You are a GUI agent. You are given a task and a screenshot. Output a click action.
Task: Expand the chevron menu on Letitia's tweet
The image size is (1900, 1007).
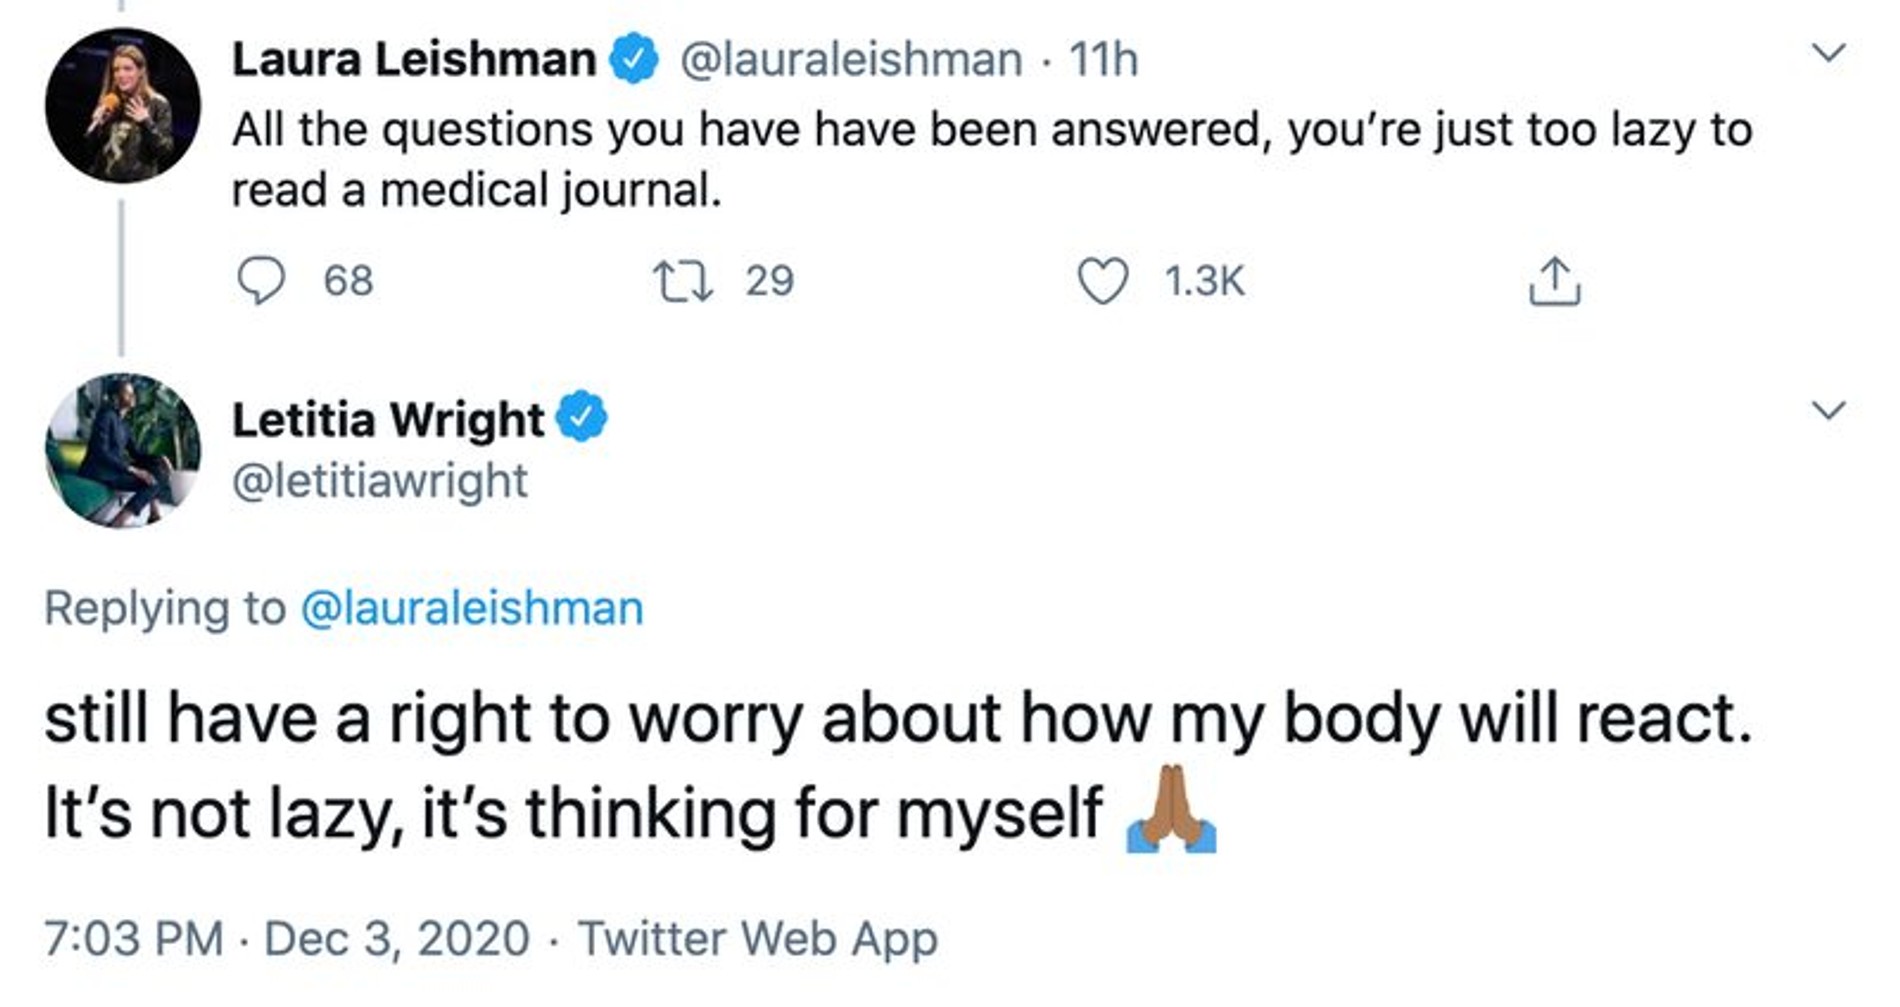click(1828, 410)
